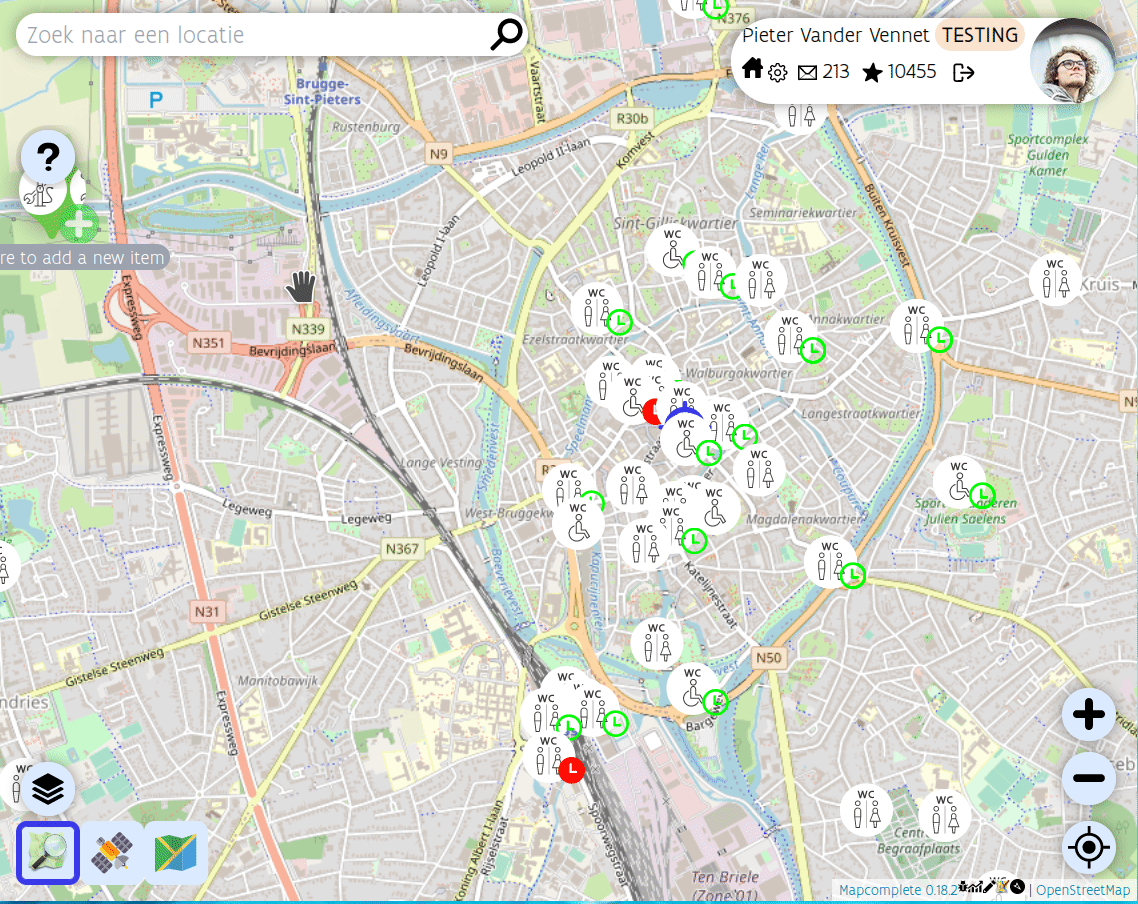1138x904 pixels.
Task: Select the red-clock WC marker near the station
Action: pyautogui.click(x=551, y=758)
